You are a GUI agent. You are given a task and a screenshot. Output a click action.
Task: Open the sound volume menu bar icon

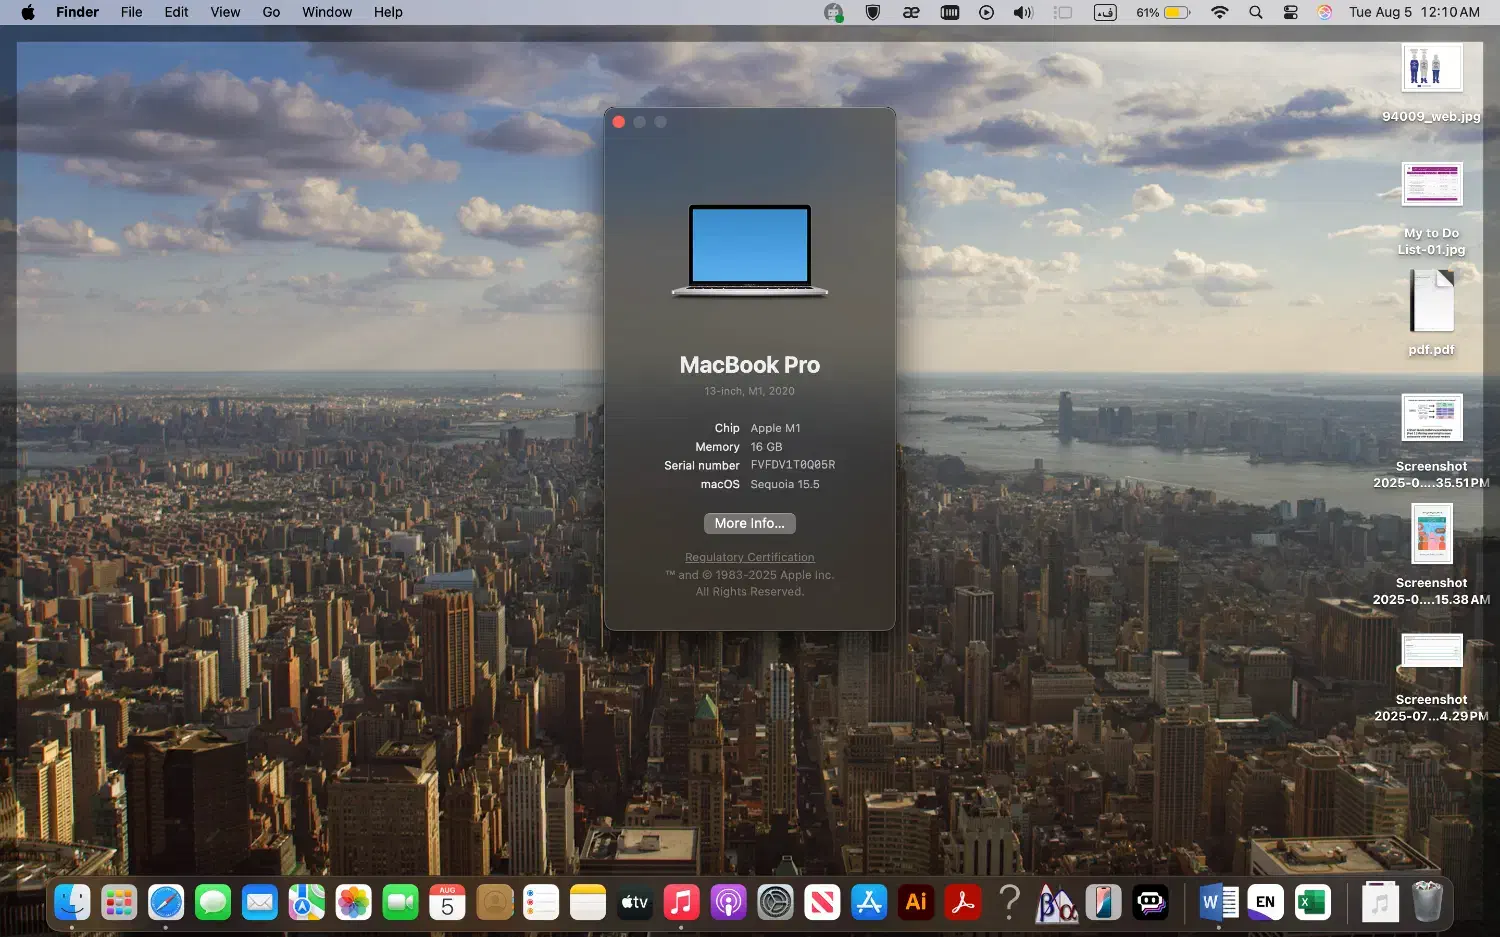[1022, 12]
